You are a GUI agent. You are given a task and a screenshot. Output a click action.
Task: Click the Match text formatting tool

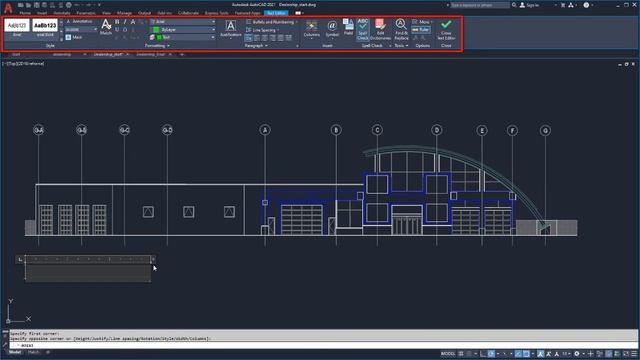pyautogui.click(x=106, y=27)
